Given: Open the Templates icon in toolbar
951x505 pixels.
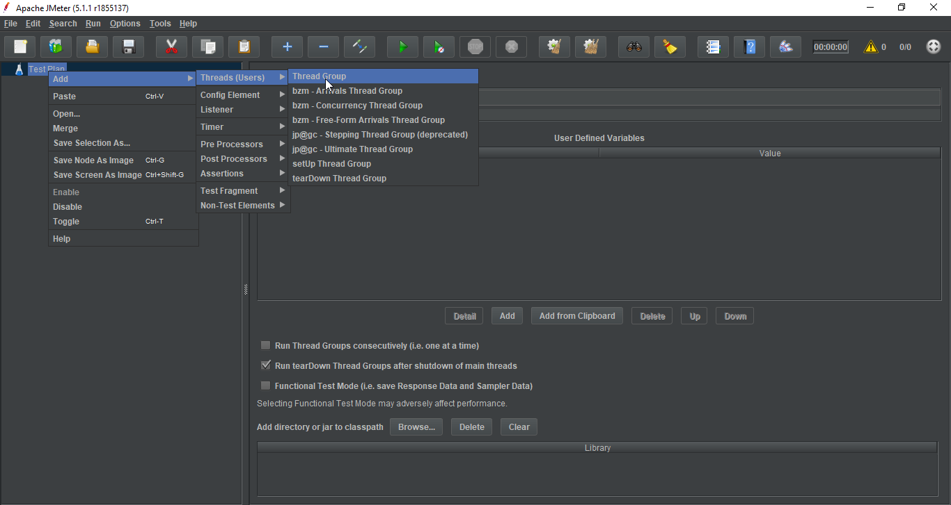Looking at the screenshot, I should [x=56, y=47].
